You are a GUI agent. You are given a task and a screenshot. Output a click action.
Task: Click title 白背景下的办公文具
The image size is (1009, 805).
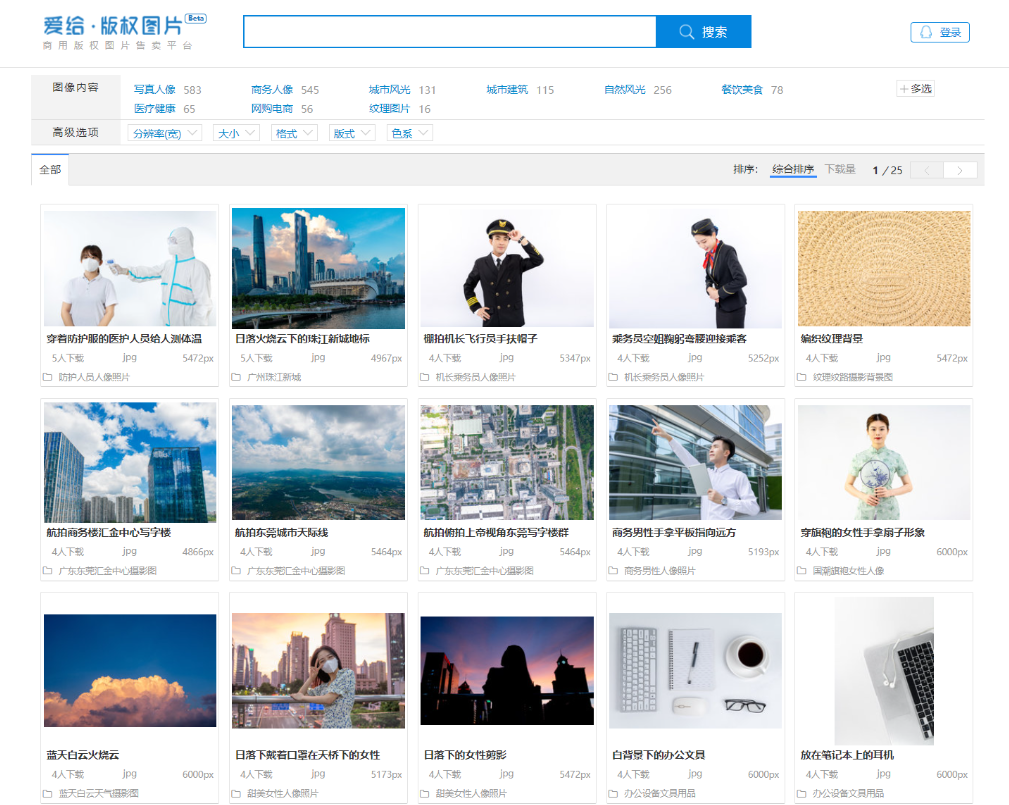(658, 755)
